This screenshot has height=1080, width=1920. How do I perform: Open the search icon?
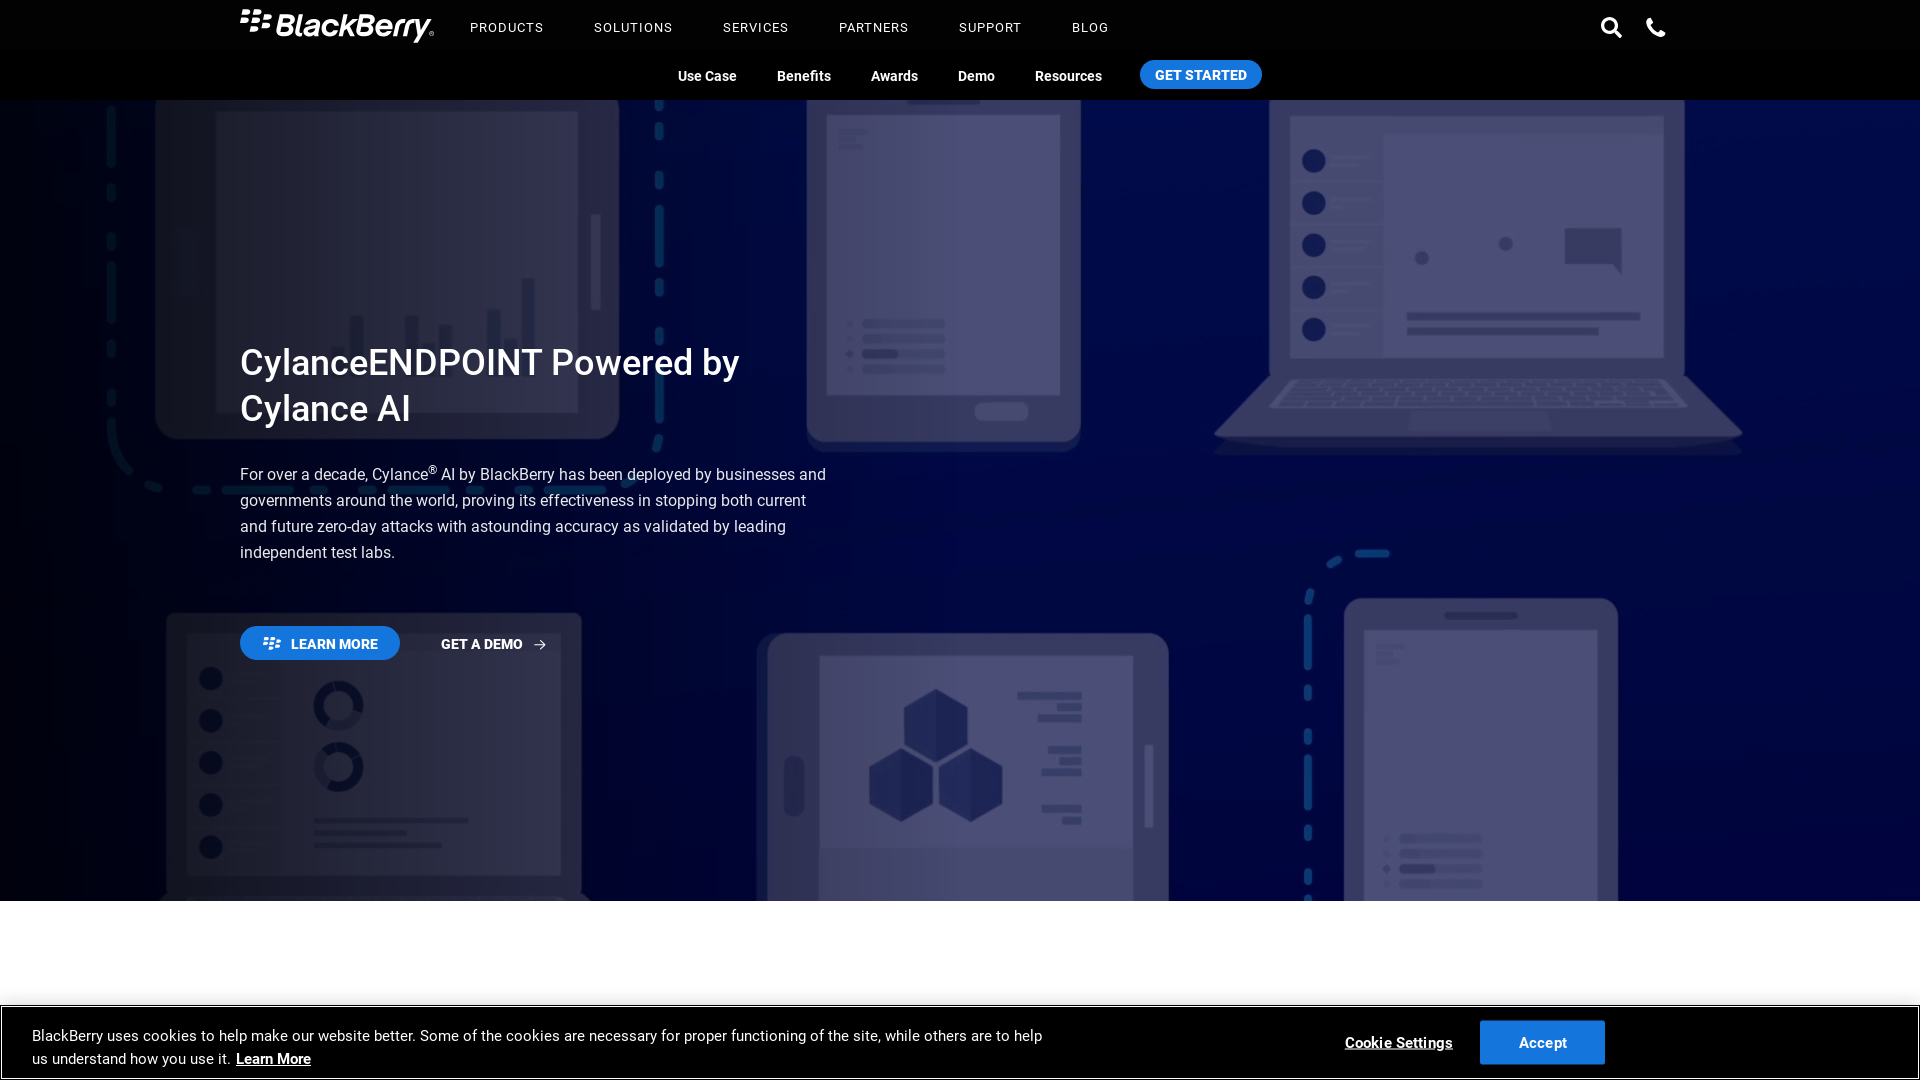1611,27
